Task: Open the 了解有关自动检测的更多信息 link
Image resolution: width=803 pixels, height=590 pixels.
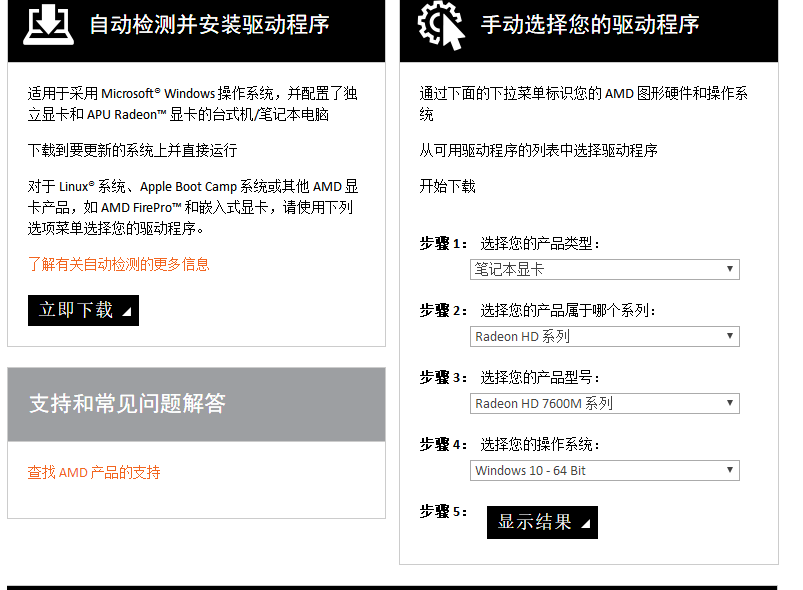Action: click(118, 264)
